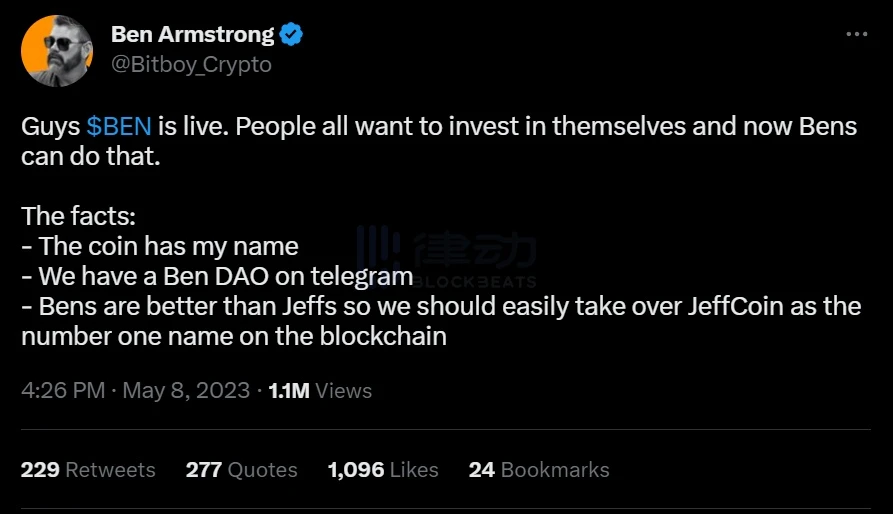Viewport: 893px width, 514px height.
Task: Click the BlockBeats watermark bar logo
Action: point(378,248)
